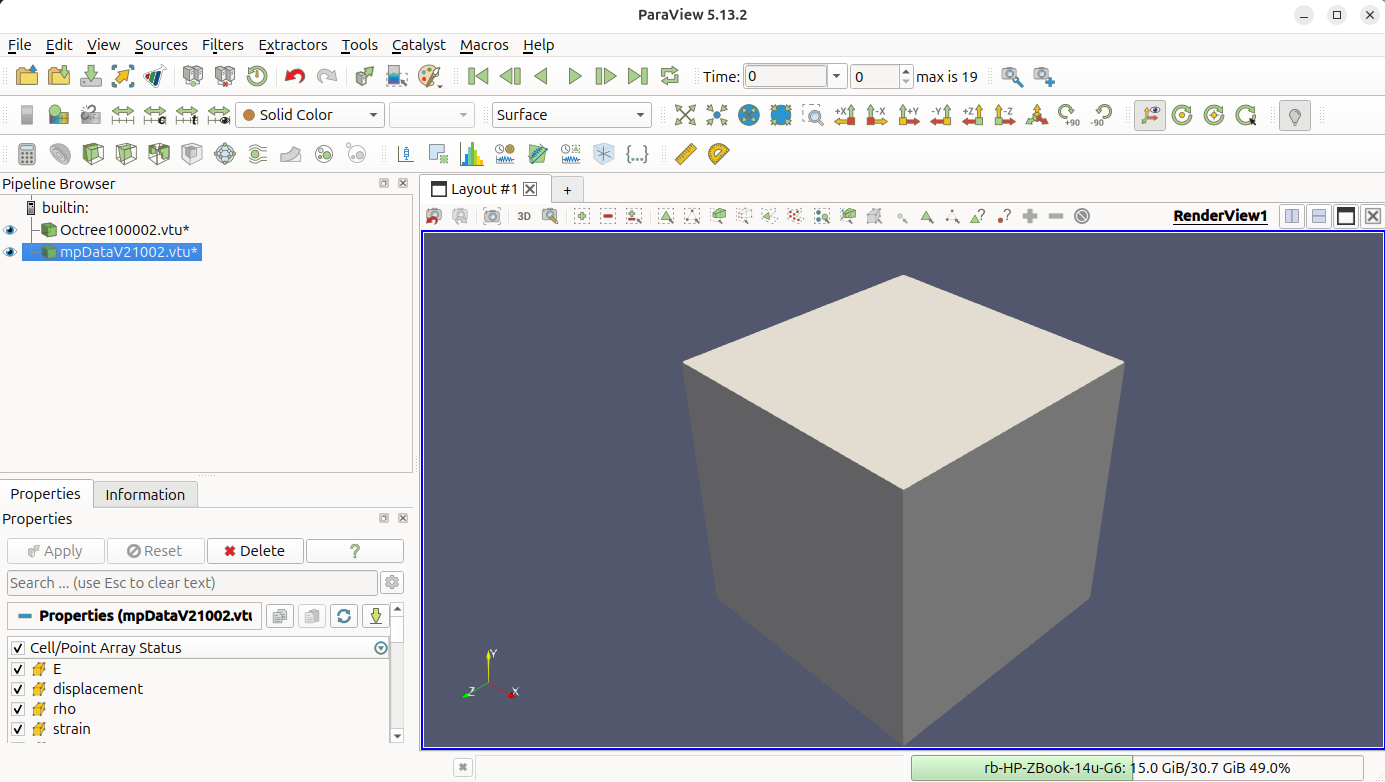
Task: Click the Protractor angle icon
Action: pos(718,154)
